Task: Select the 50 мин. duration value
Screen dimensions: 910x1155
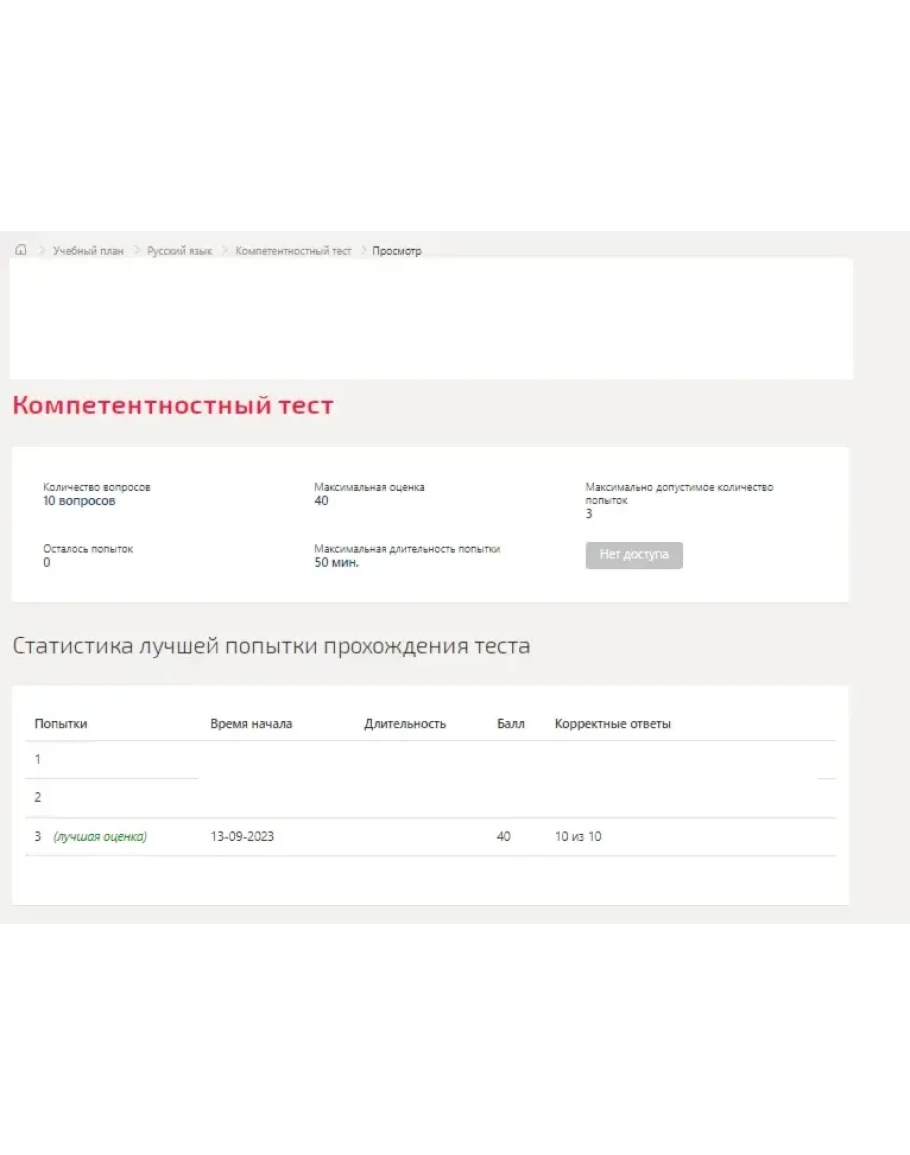Action: [x=336, y=562]
